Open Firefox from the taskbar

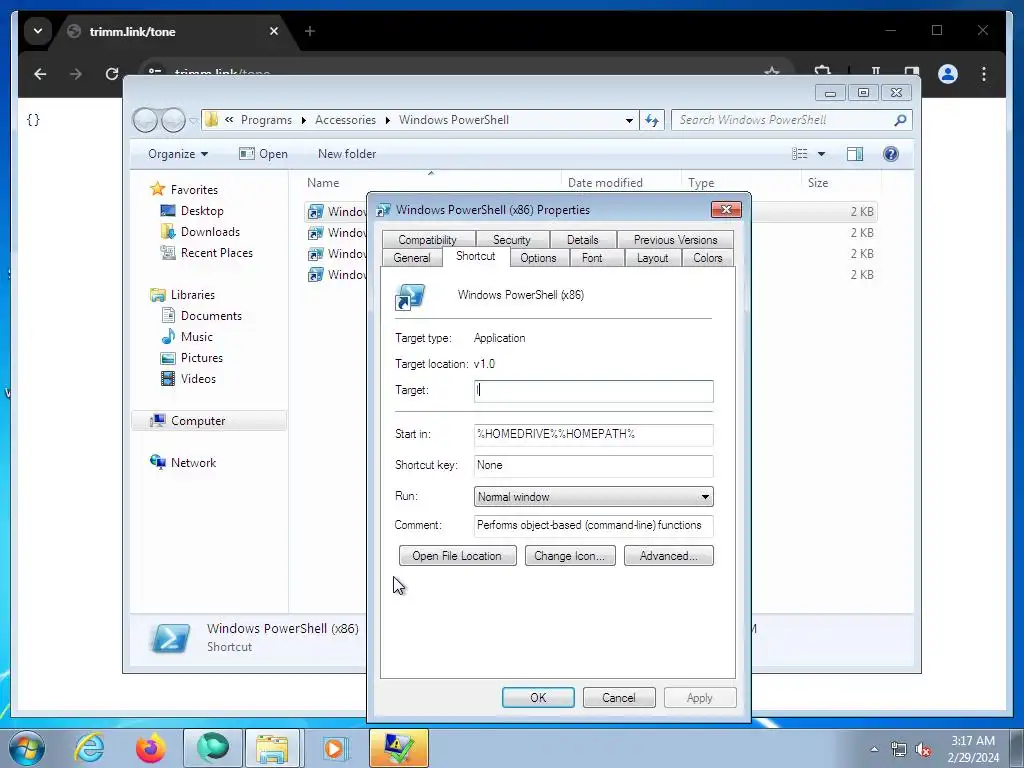click(151, 748)
